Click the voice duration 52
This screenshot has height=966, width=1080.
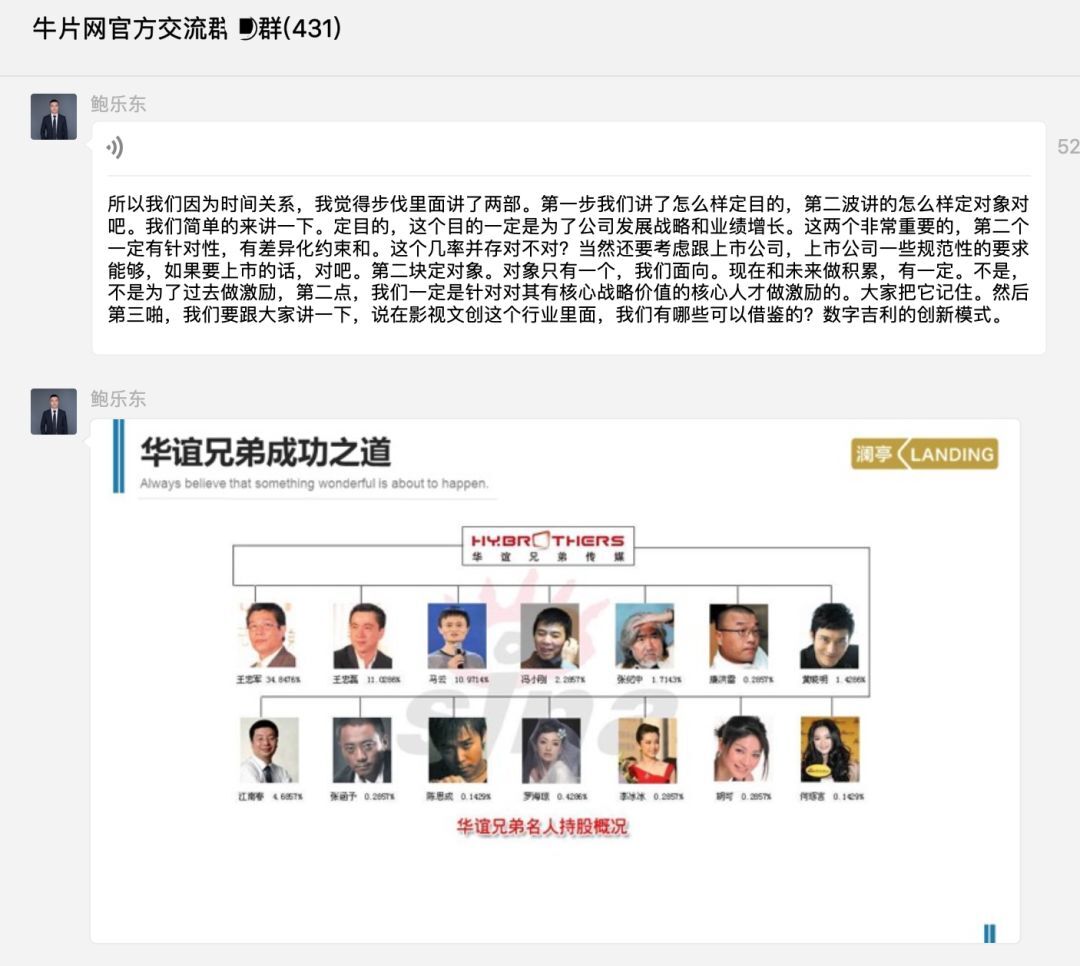pyautogui.click(x=1068, y=147)
